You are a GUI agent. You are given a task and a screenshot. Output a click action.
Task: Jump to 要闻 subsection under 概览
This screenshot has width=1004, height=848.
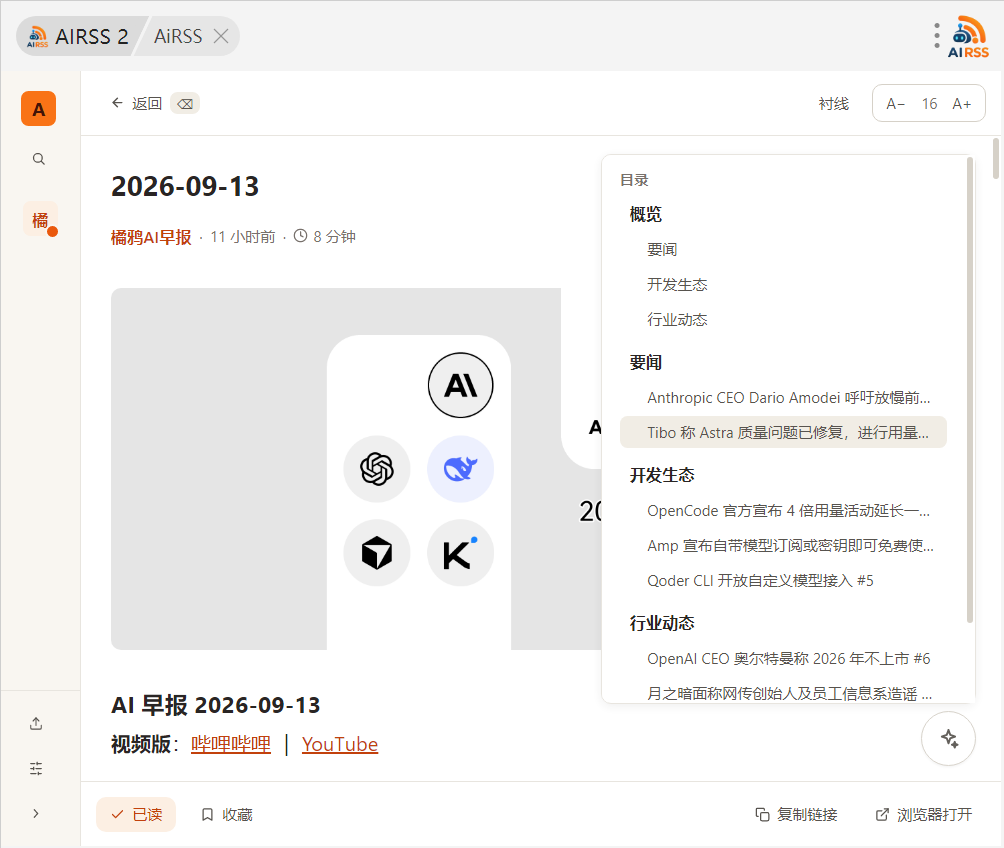662,250
